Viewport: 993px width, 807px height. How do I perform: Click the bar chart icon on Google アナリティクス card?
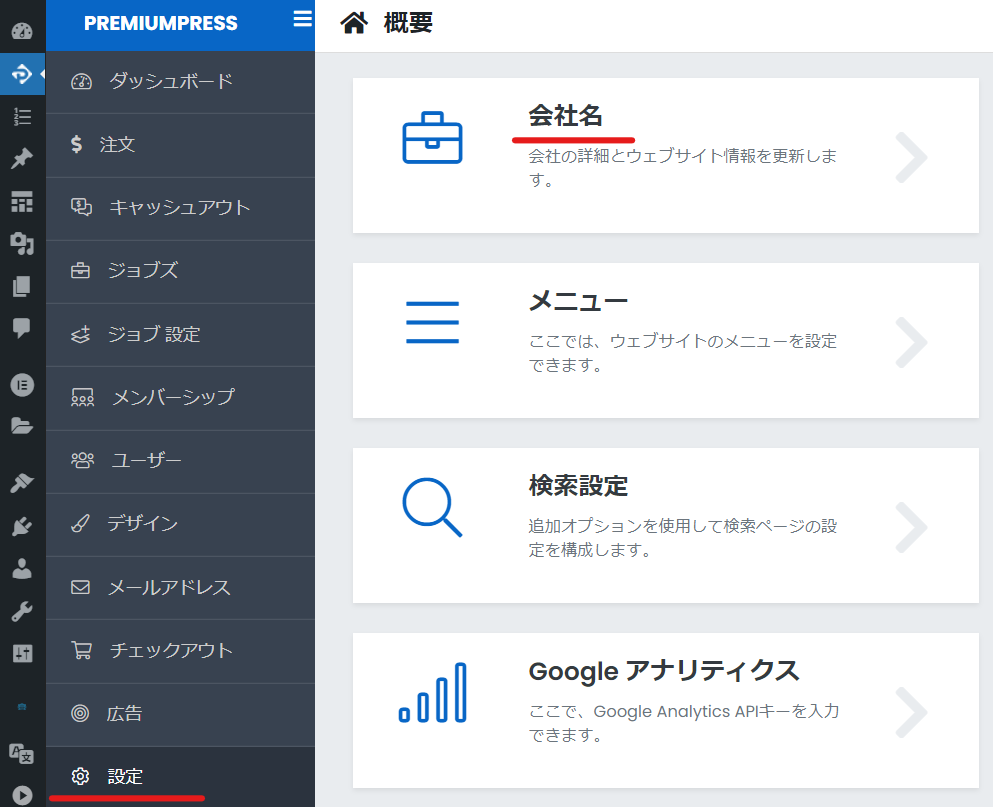click(433, 692)
